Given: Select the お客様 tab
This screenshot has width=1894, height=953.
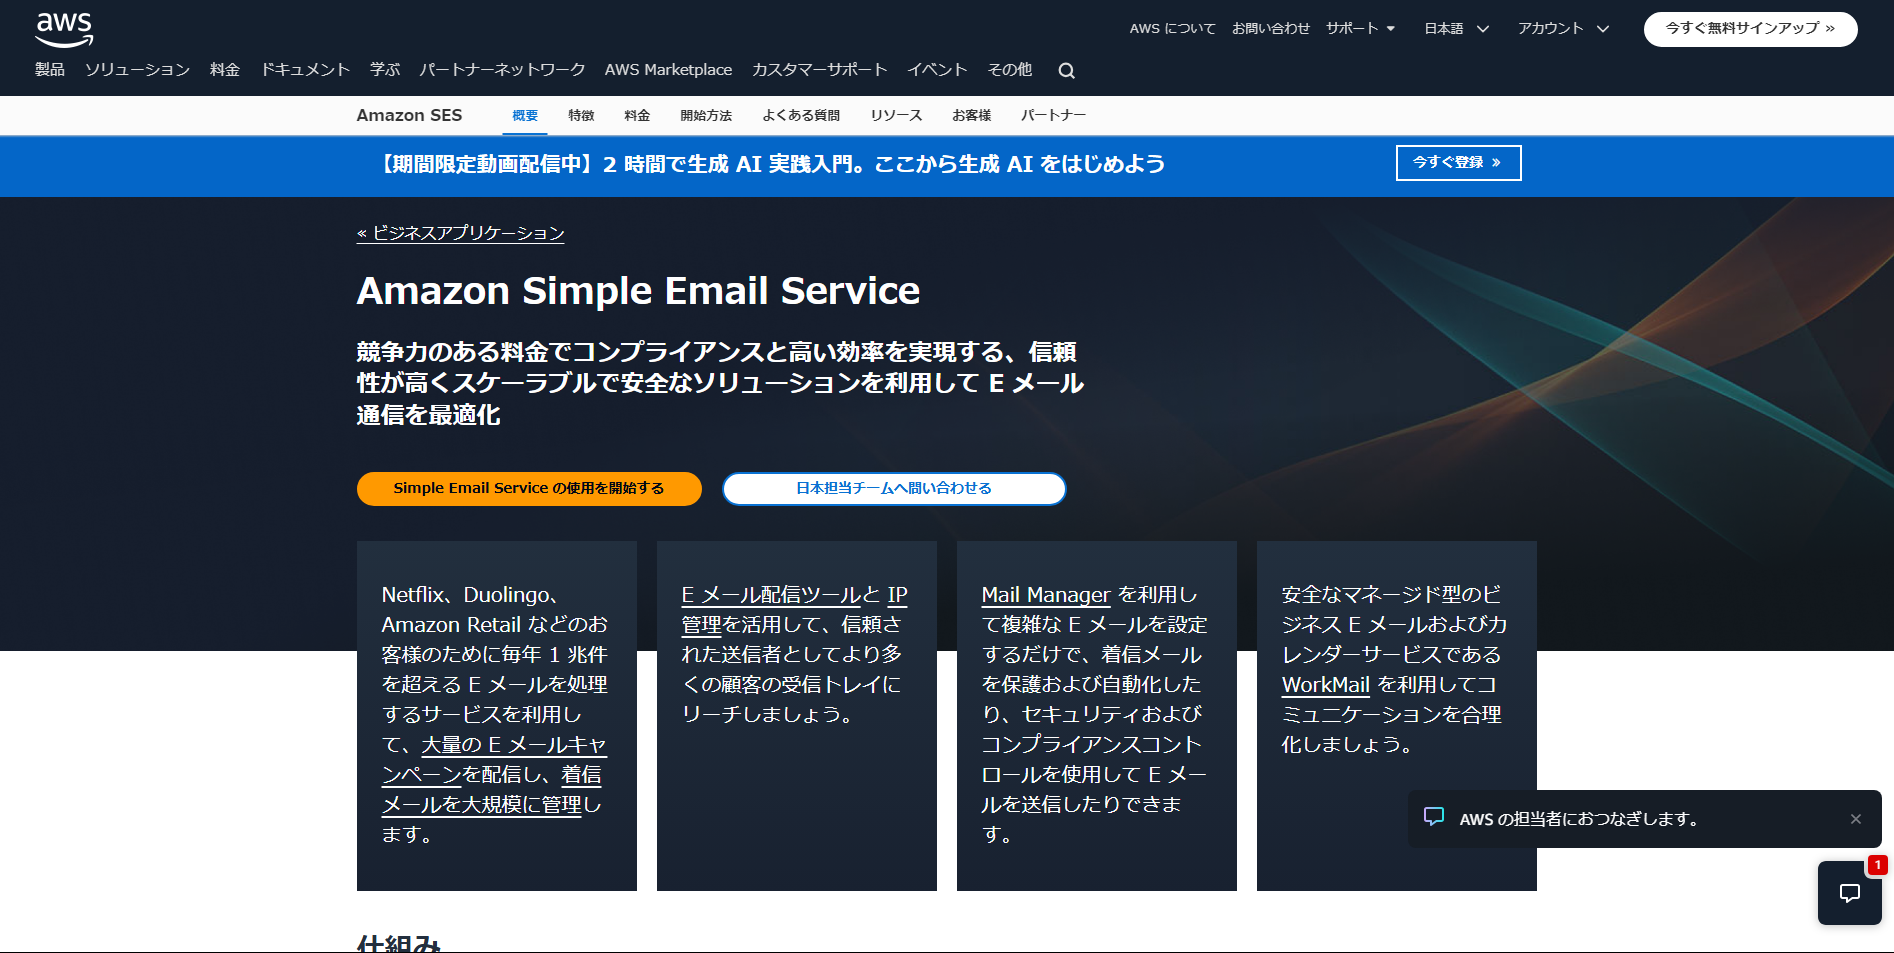Looking at the screenshot, I should click(x=971, y=116).
